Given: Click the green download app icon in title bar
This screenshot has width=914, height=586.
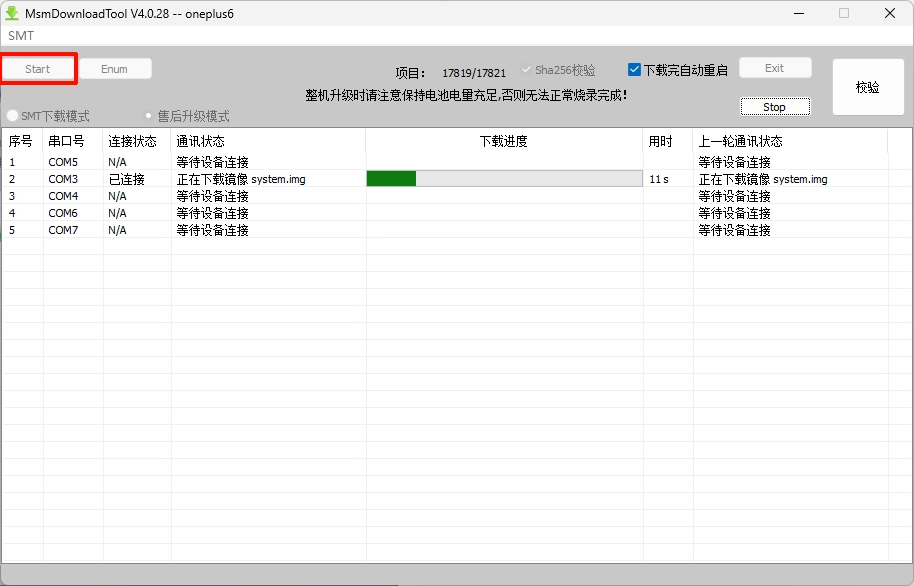Looking at the screenshot, I should 13,13.
